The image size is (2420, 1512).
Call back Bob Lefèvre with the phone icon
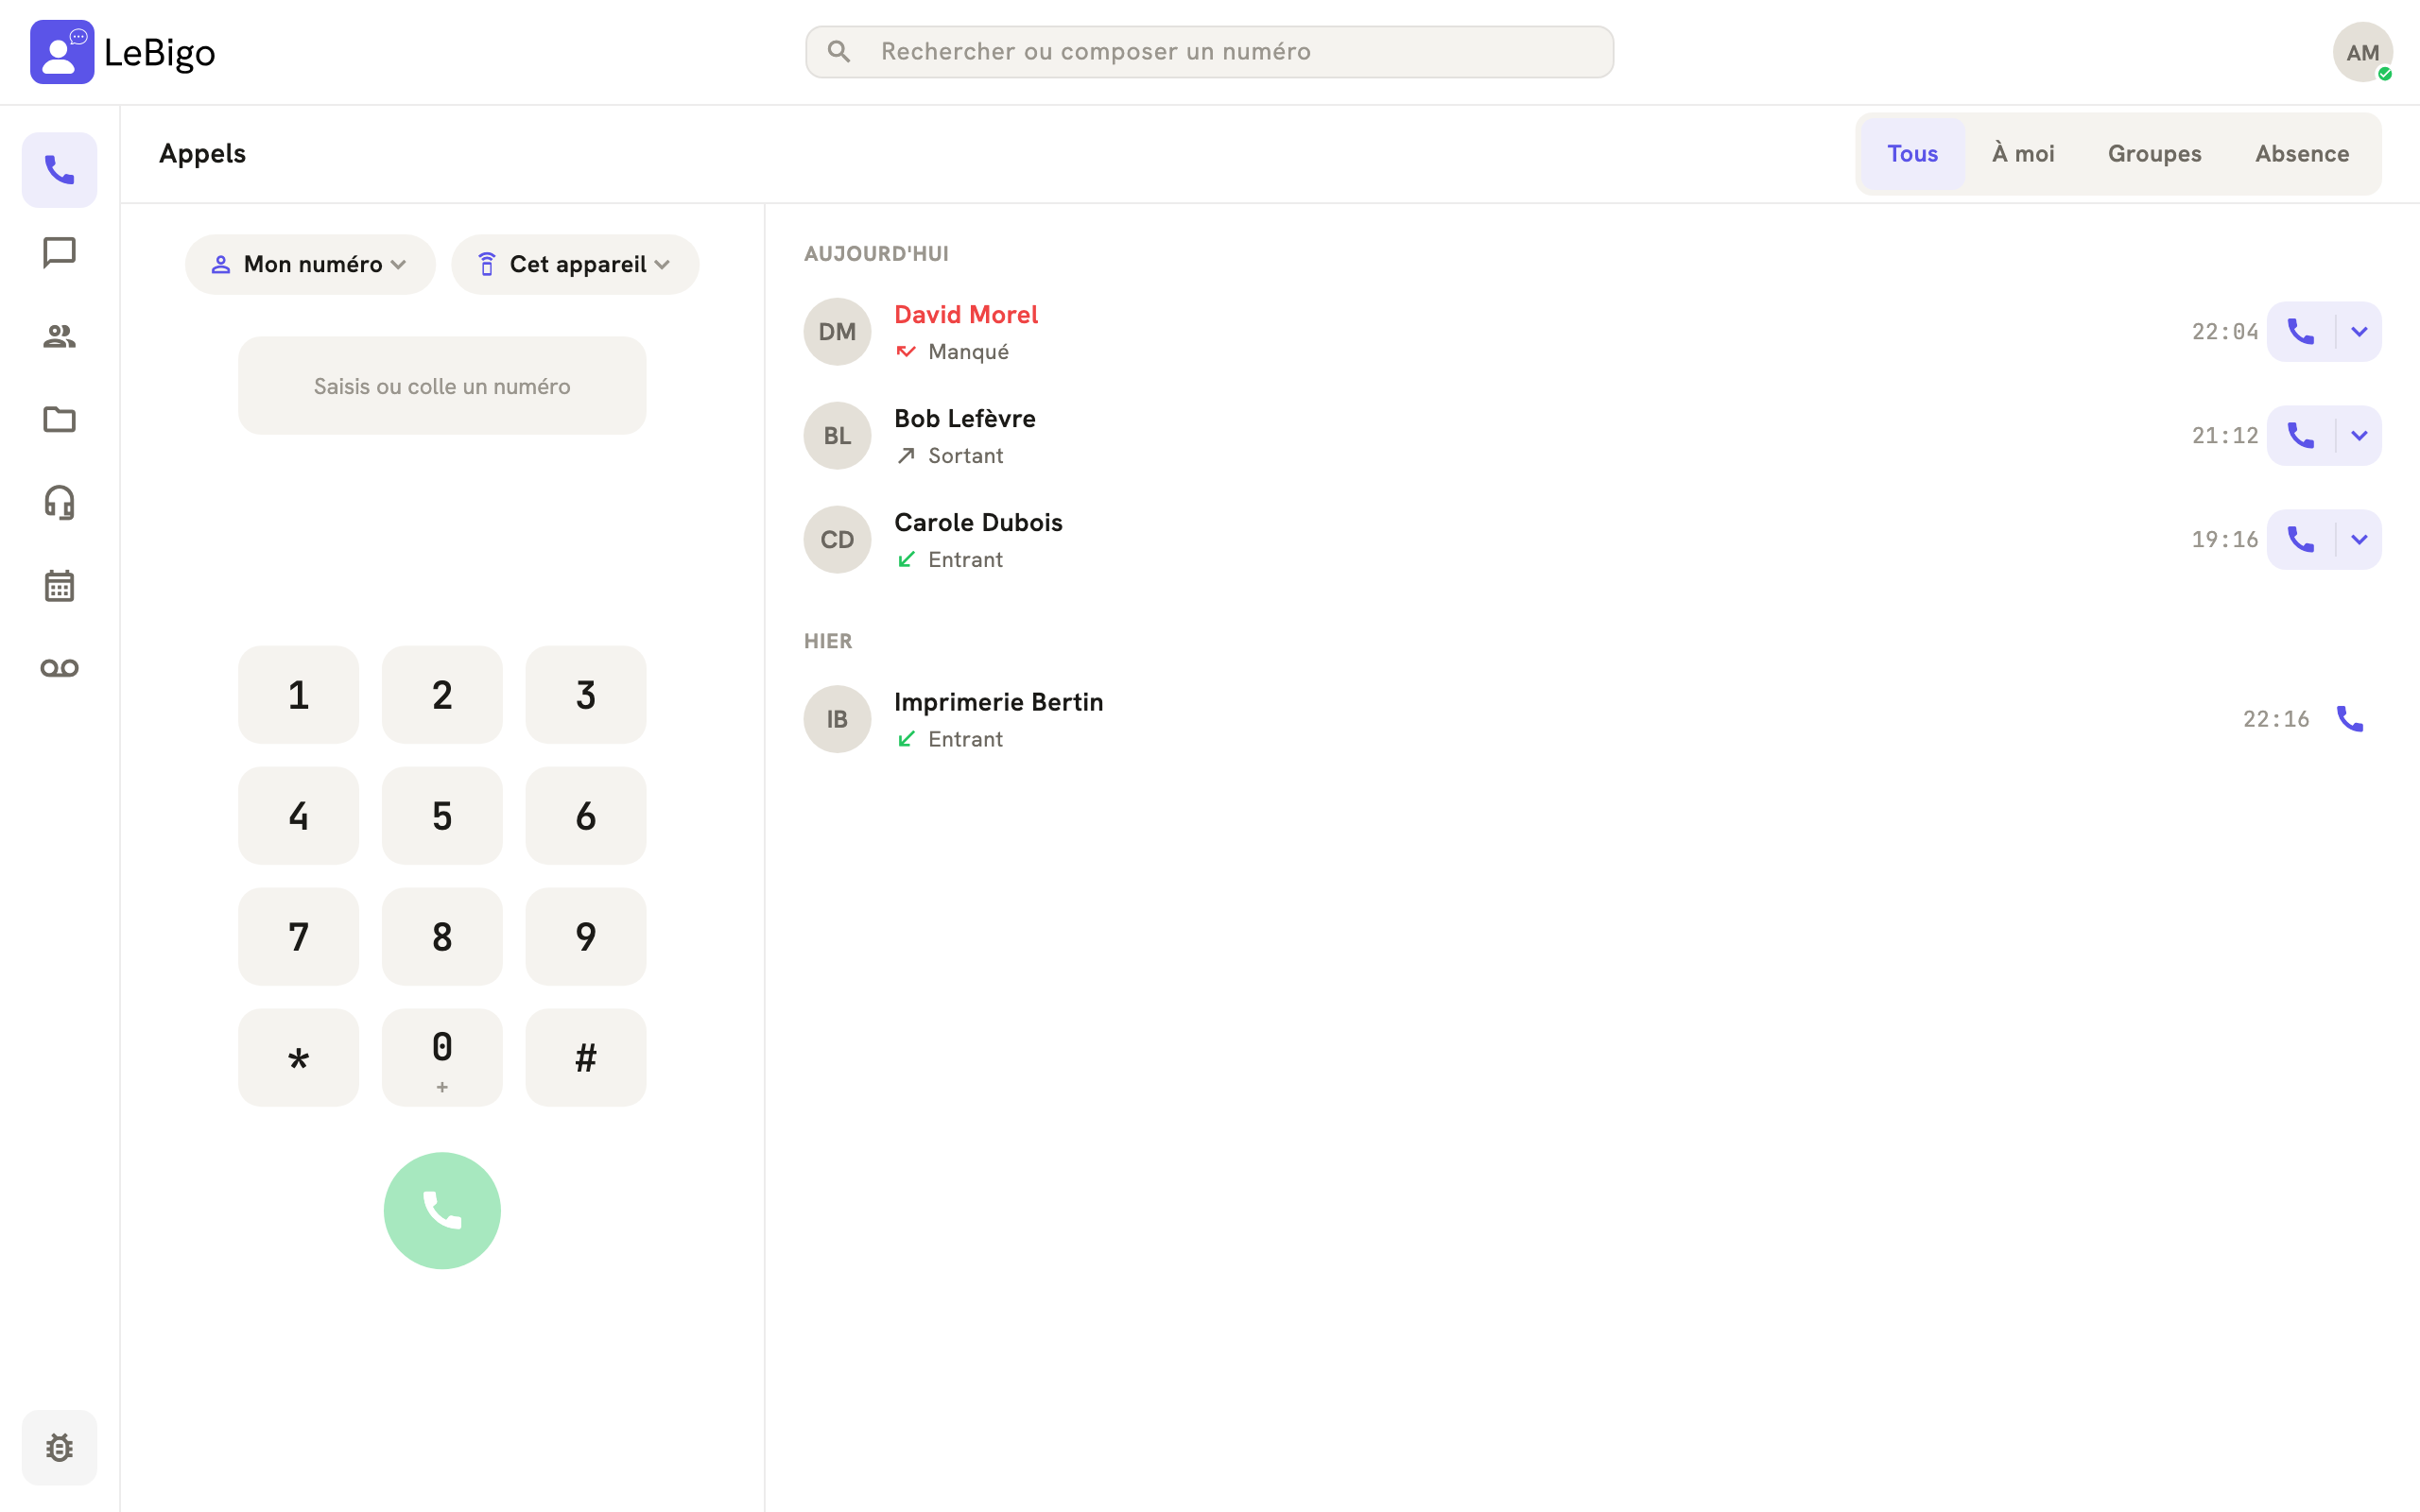[x=2301, y=436]
